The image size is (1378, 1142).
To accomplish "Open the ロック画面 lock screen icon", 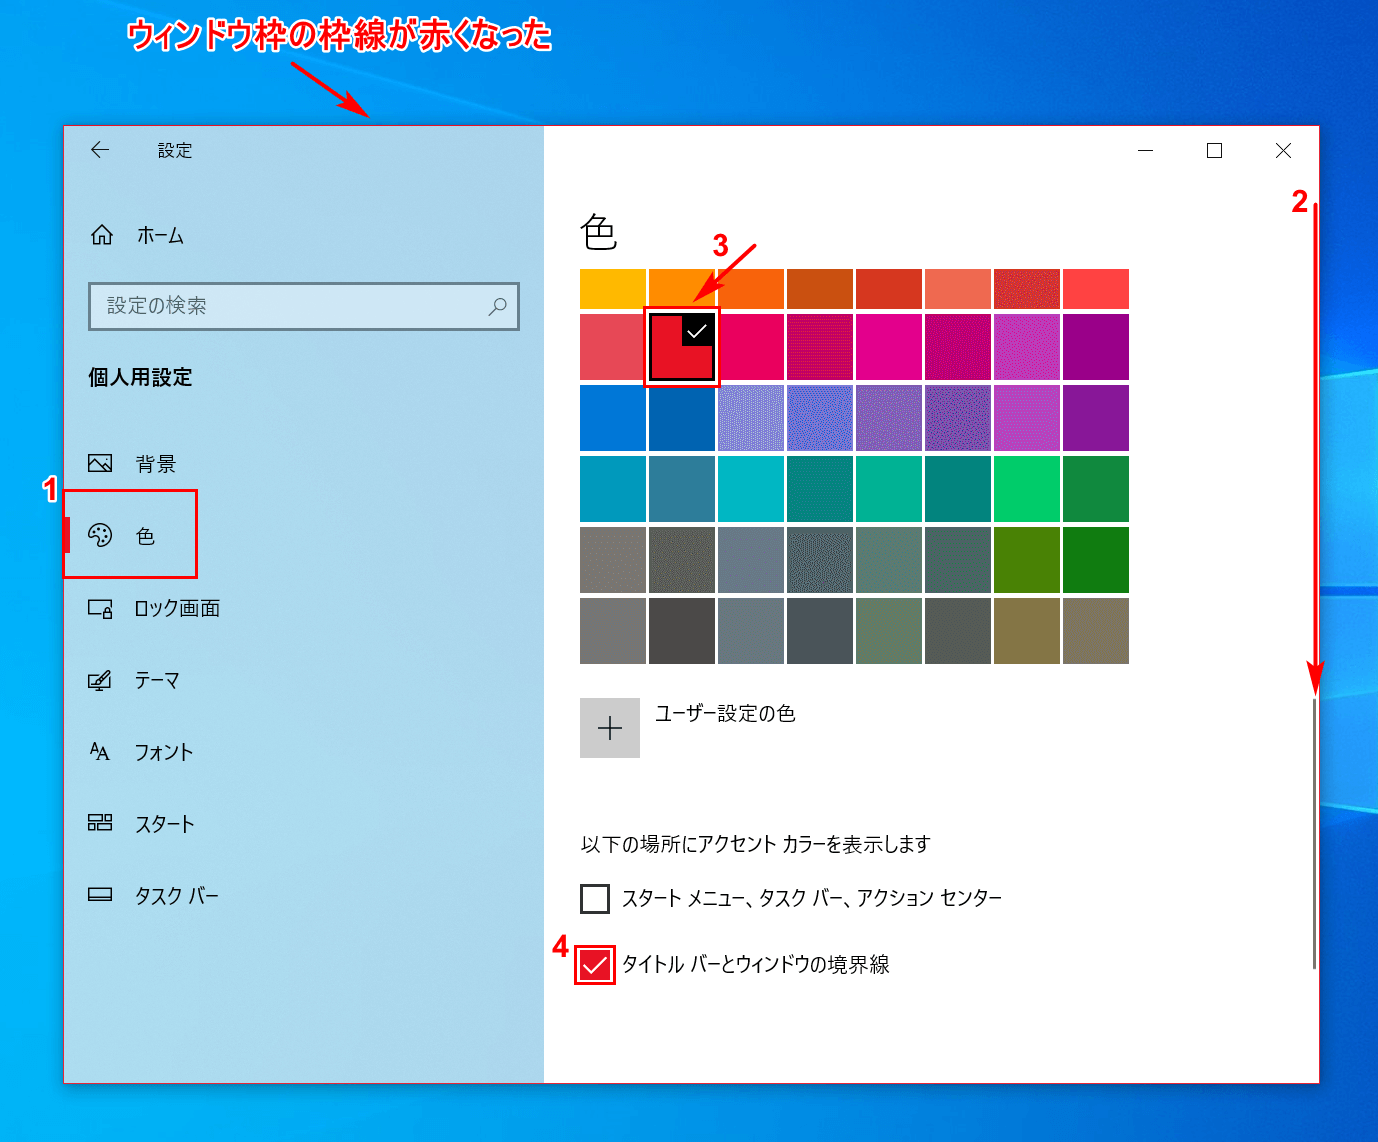I will point(100,608).
